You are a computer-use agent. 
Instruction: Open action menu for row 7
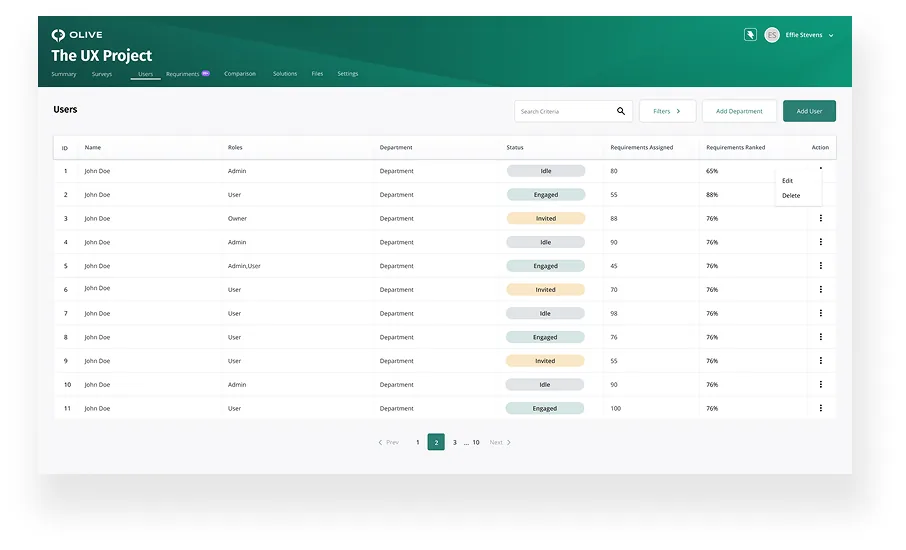click(820, 313)
